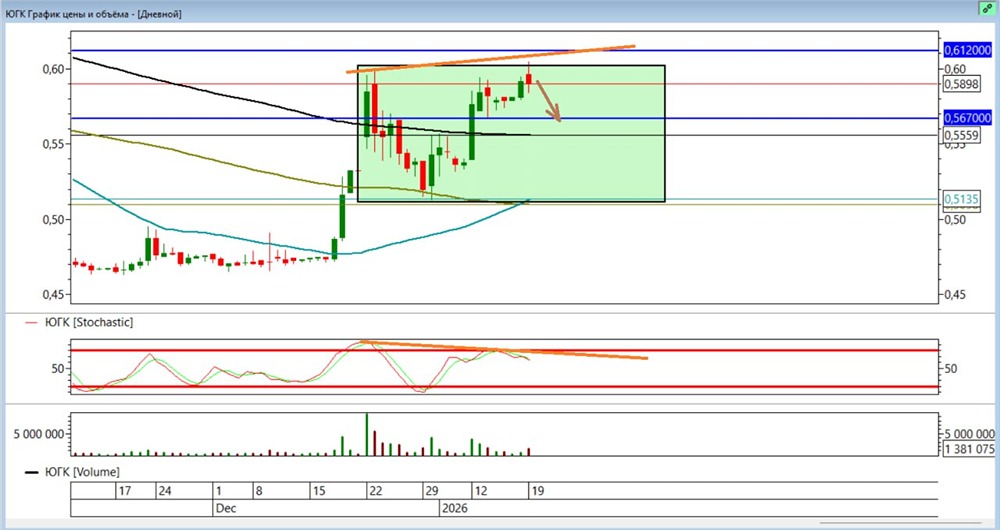1000x530 pixels.
Task: Click the 0,60 label on the right price axis
Action: tap(954, 68)
